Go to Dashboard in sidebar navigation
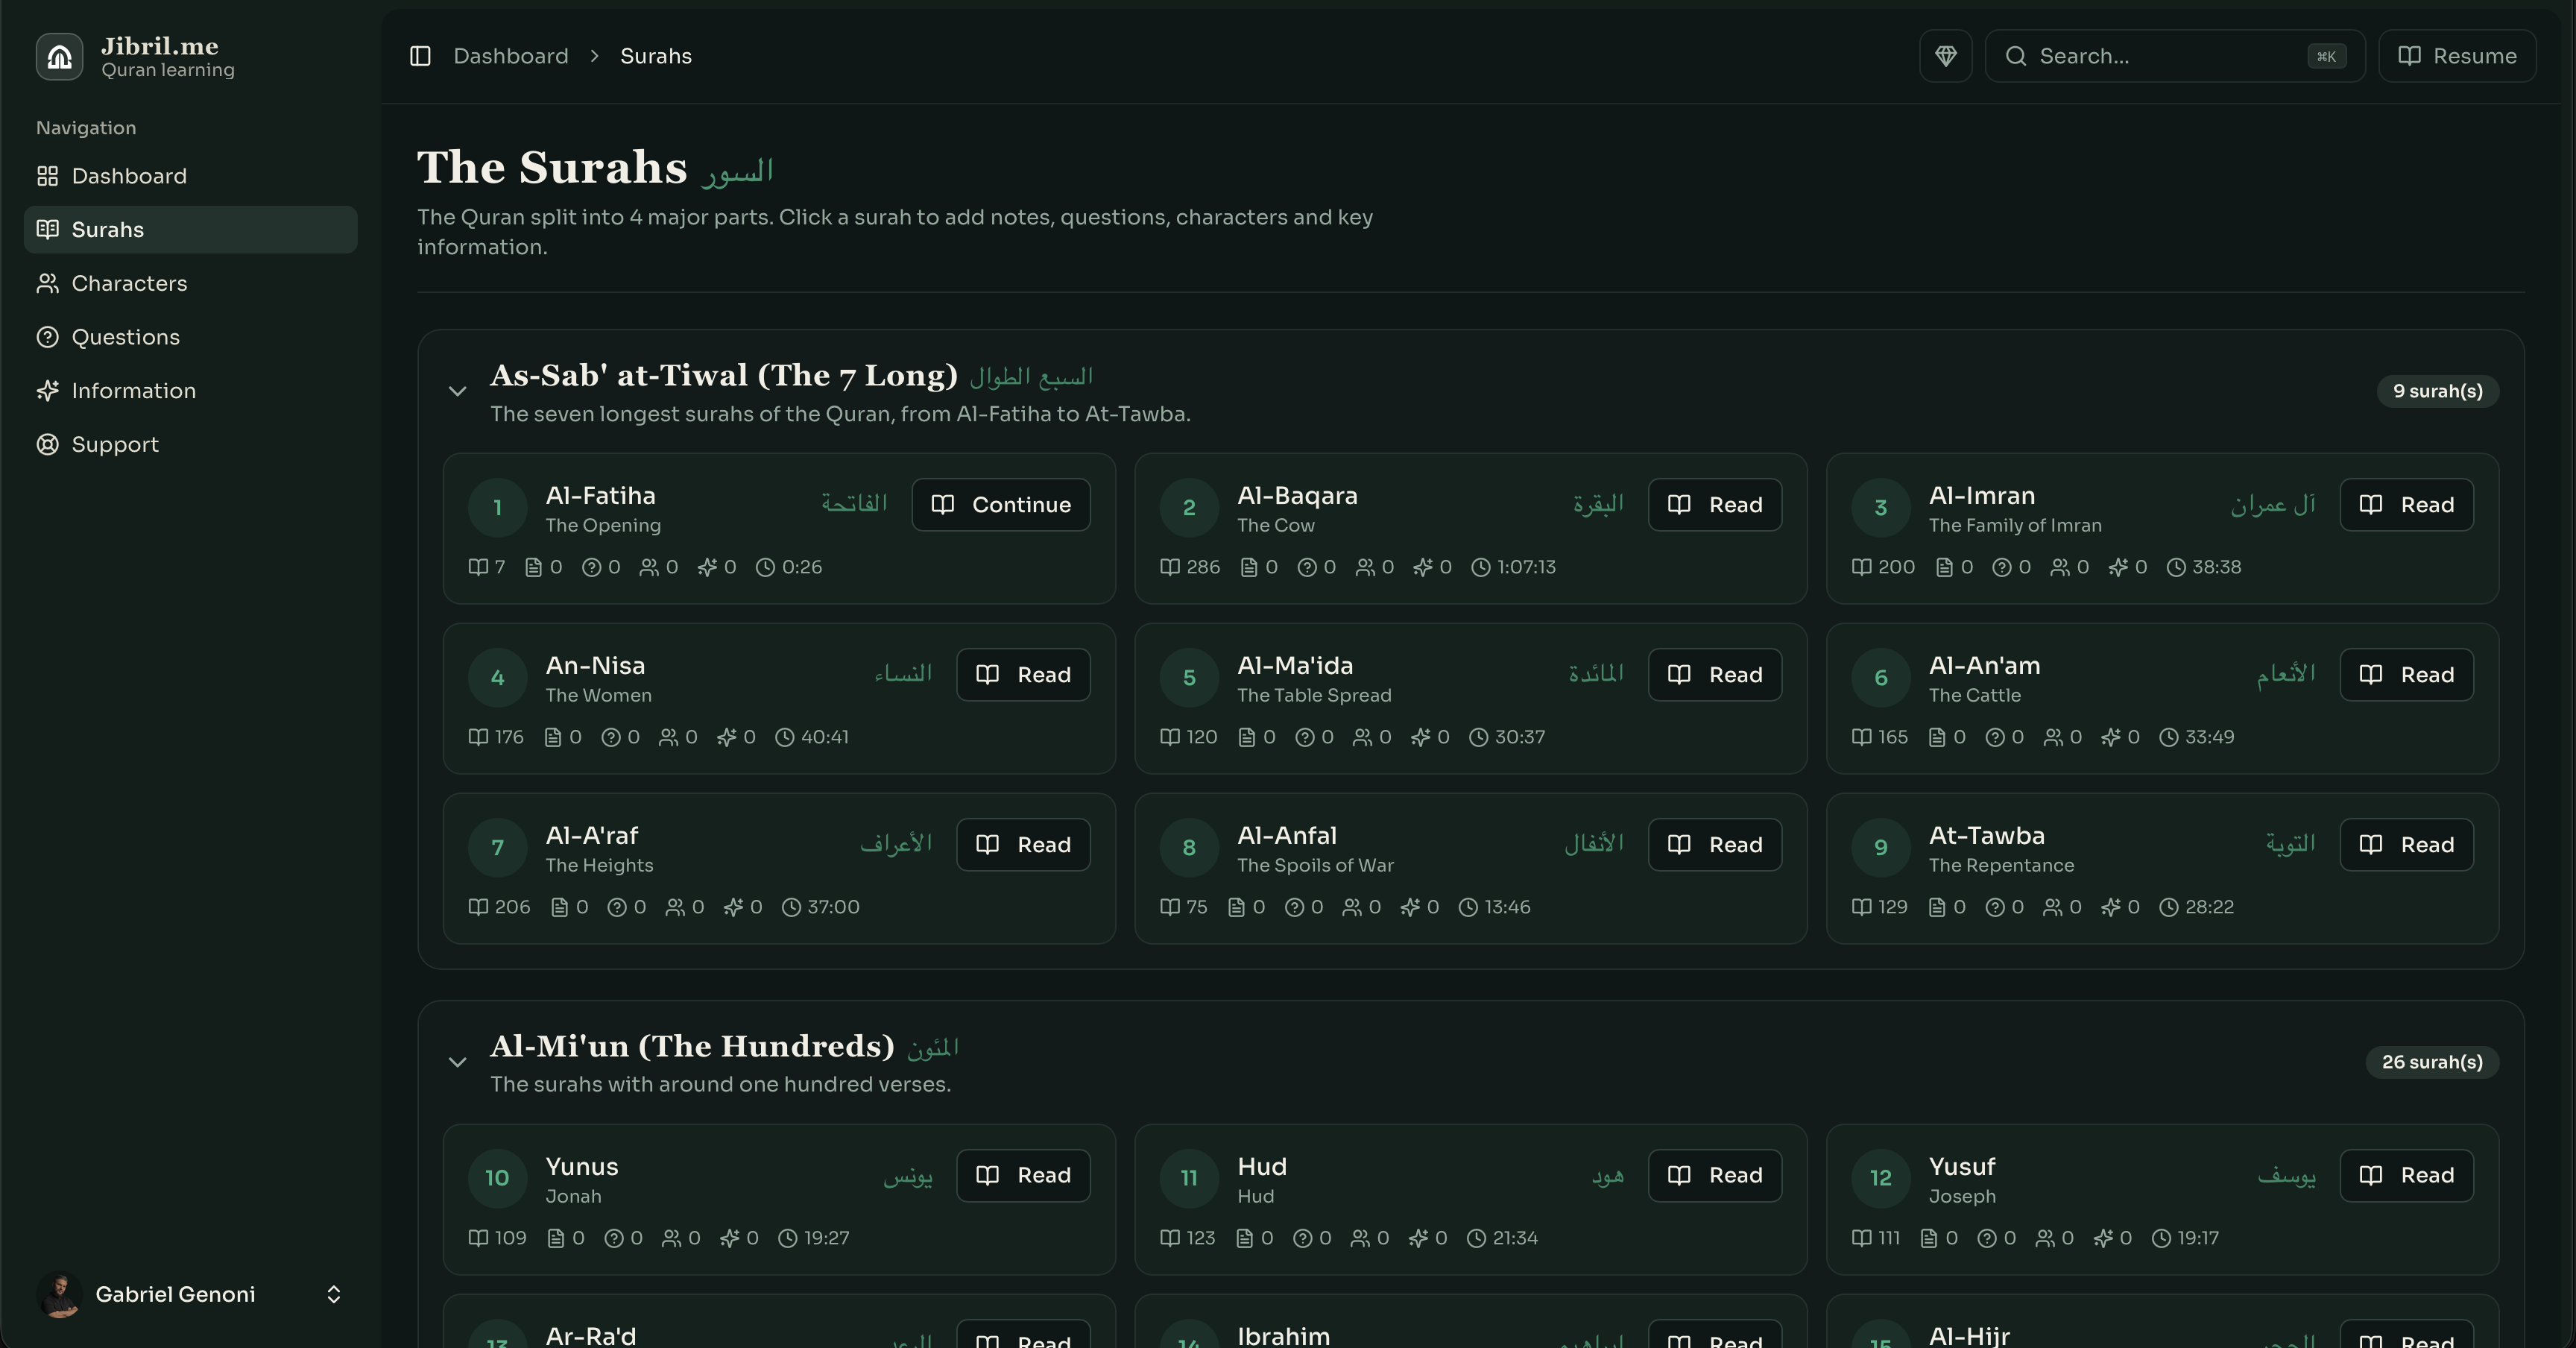Viewport: 2576px width, 1348px height. (190, 176)
